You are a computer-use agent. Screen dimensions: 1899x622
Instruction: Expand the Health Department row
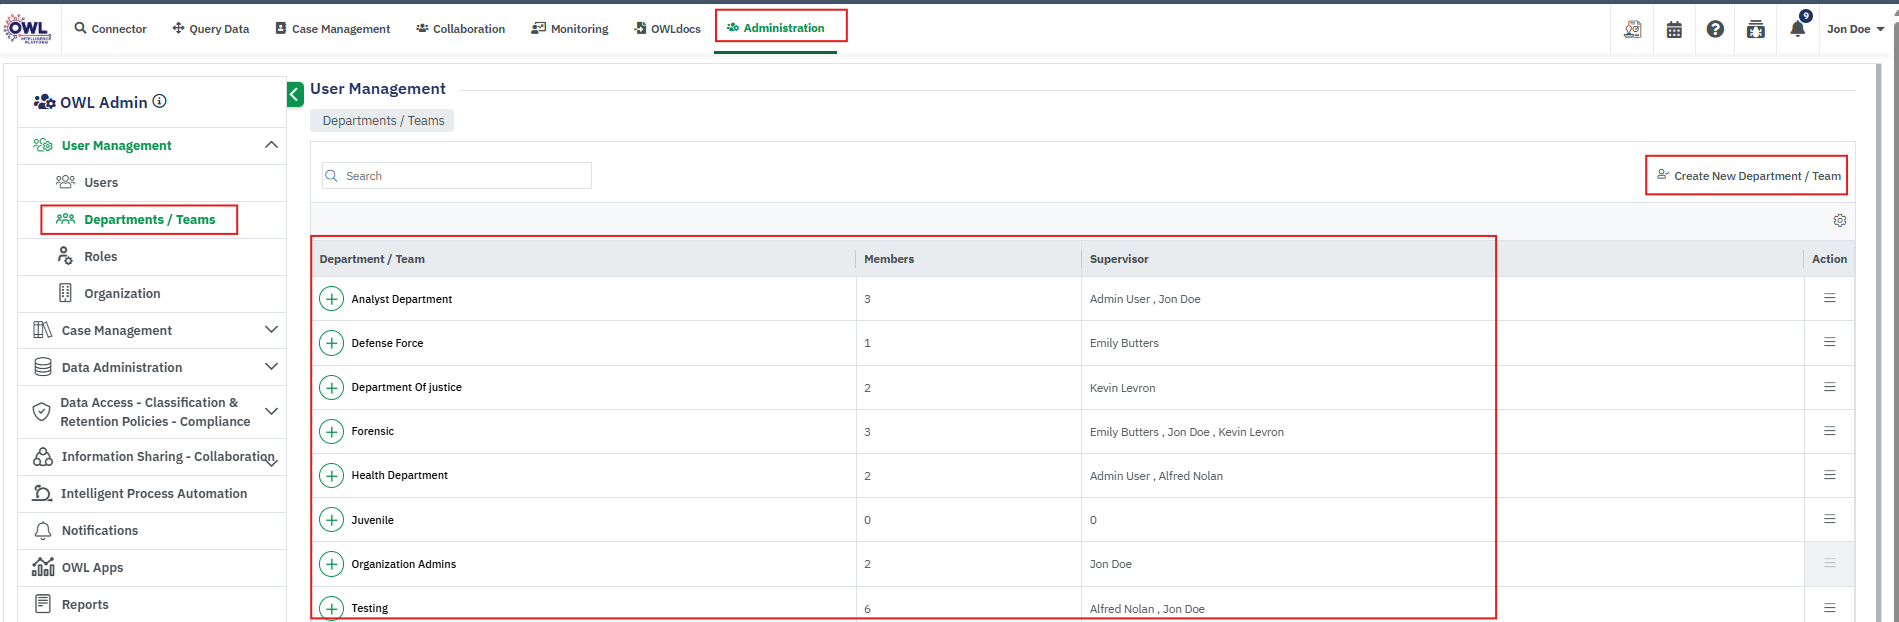(x=331, y=475)
